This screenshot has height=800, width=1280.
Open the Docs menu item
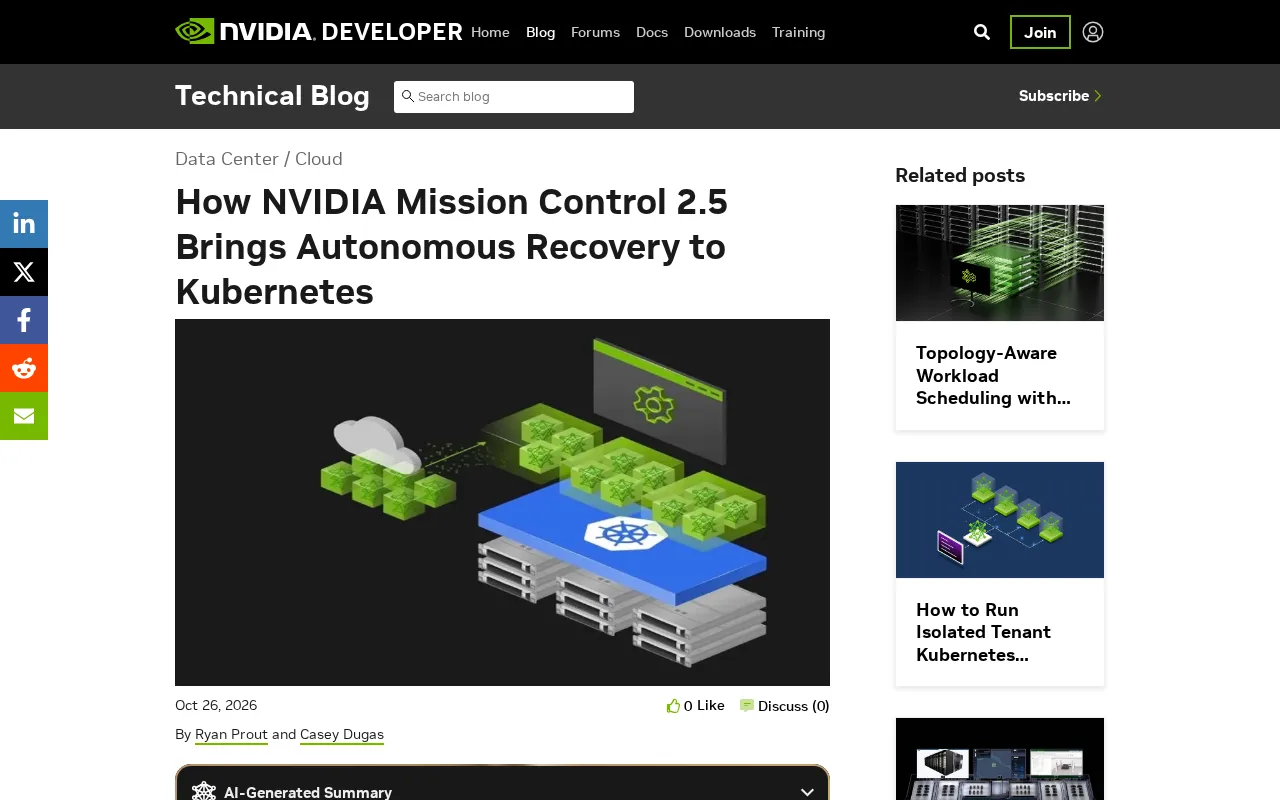(x=652, y=32)
